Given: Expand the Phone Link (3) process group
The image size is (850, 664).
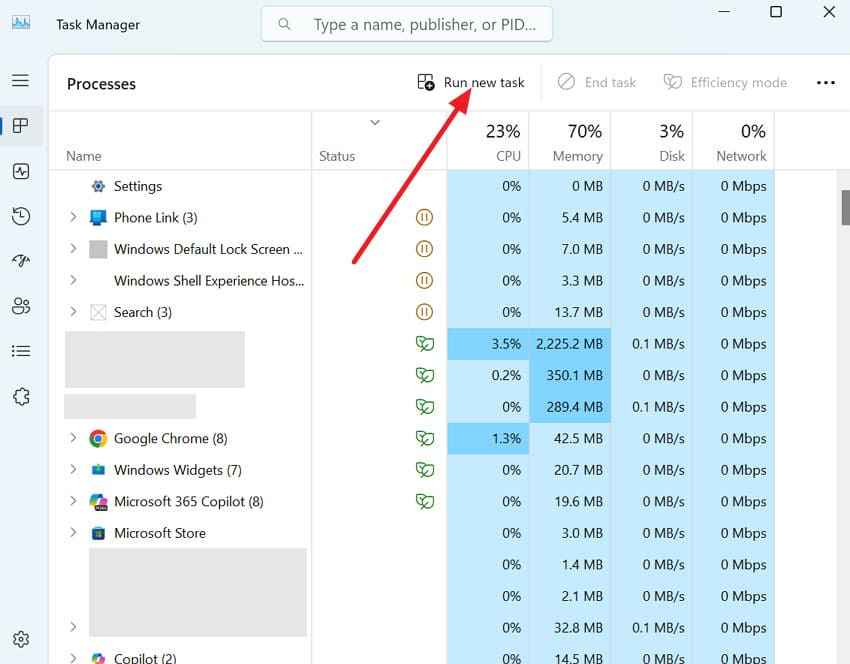Looking at the screenshot, I should coord(73,217).
